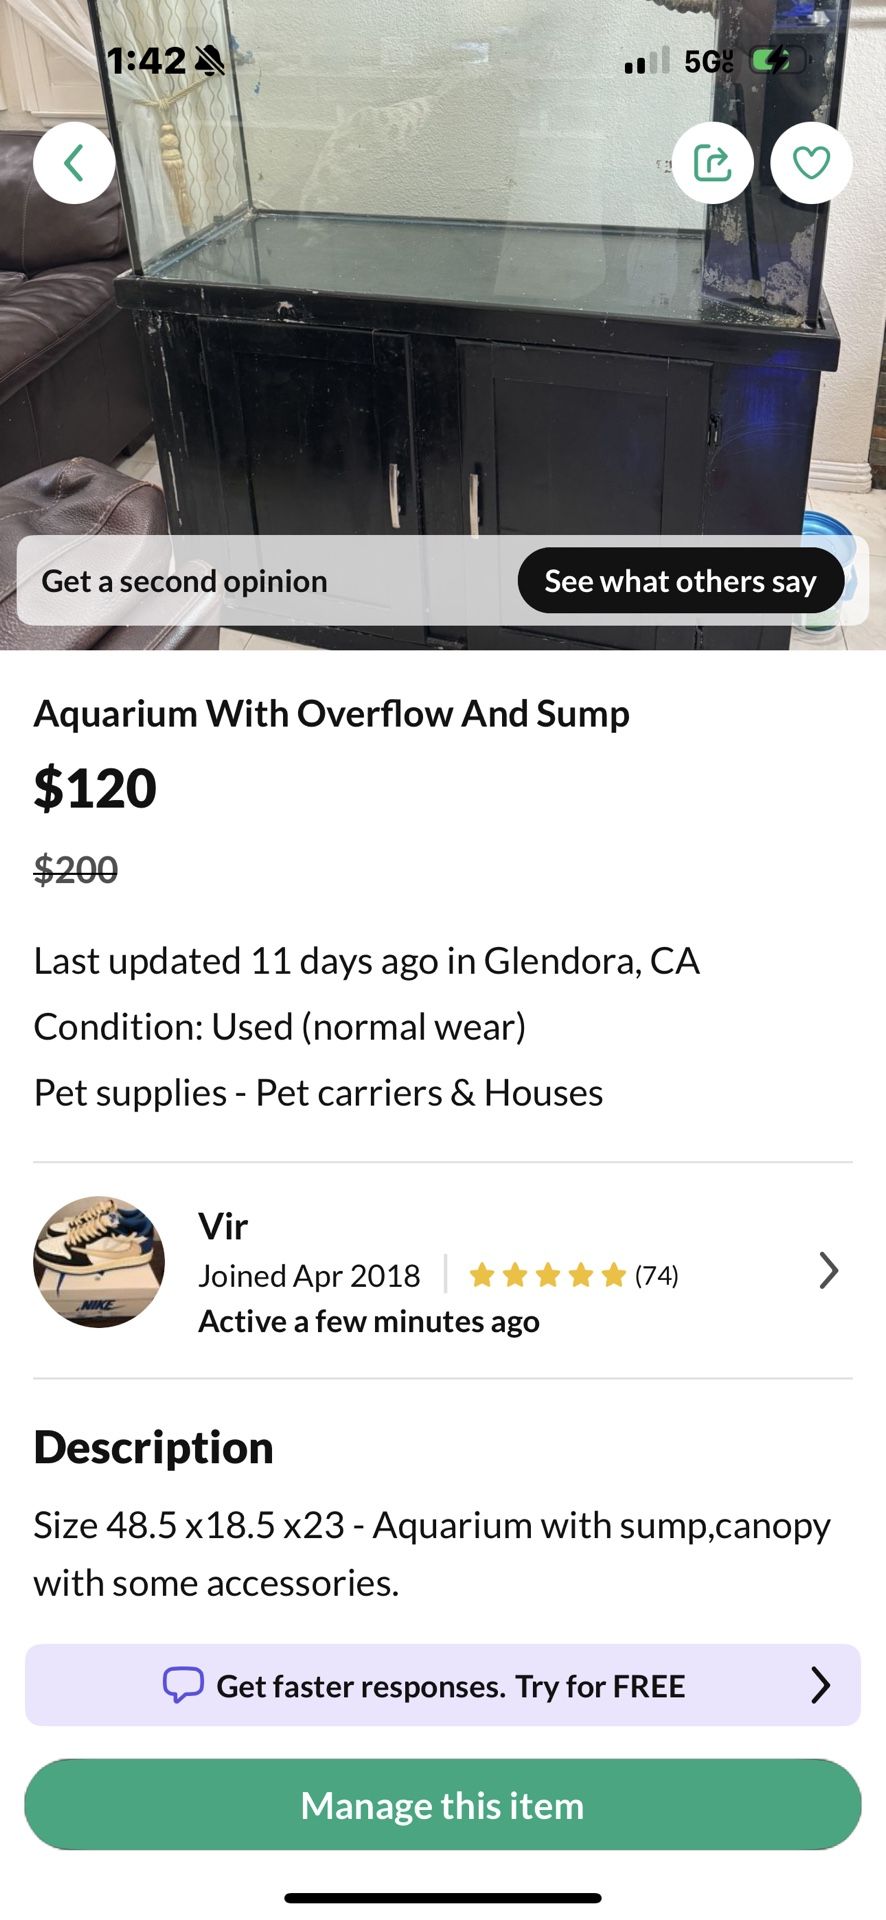The height and width of the screenshot is (1920, 886).
Task: View the seller's five-star rating
Action: (x=547, y=1275)
